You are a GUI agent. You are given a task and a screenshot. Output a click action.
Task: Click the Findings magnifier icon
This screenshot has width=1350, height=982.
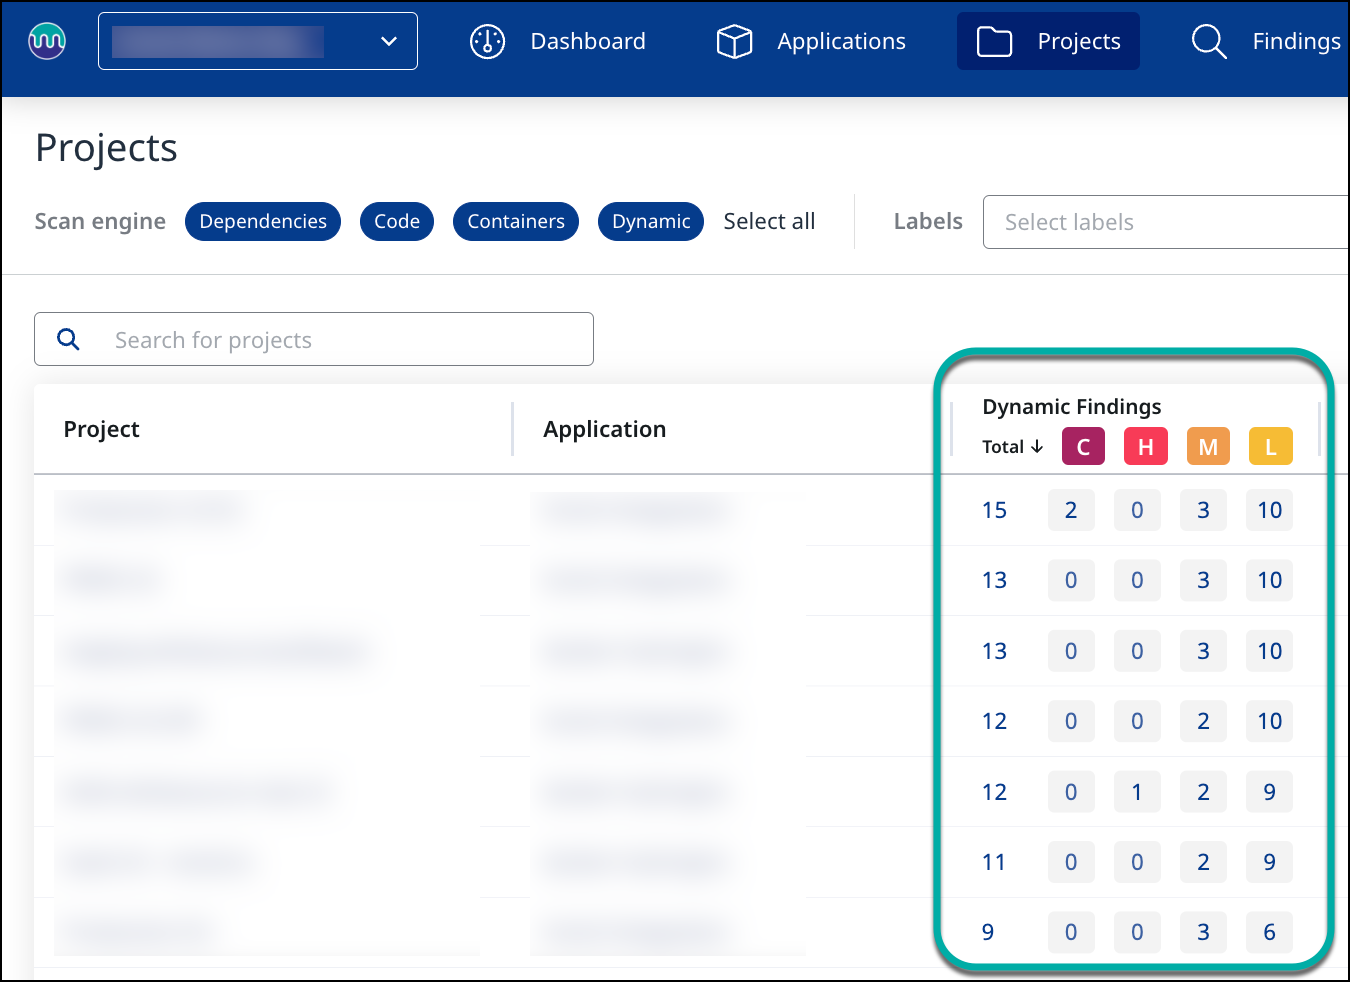[1209, 41]
